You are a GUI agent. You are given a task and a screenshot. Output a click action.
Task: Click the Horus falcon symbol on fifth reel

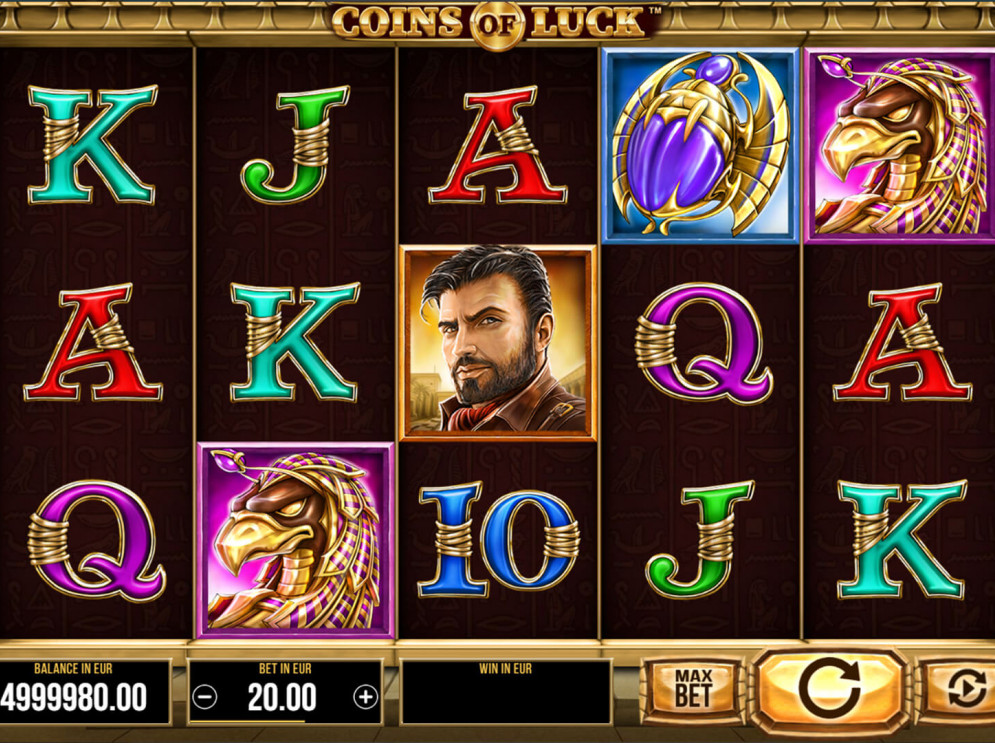[900, 145]
